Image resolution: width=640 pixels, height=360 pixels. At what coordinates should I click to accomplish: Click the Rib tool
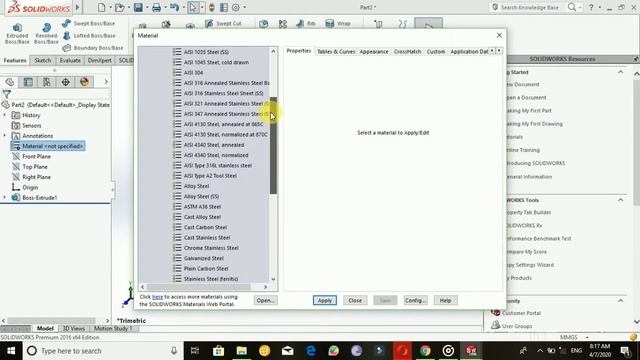[306, 24]
